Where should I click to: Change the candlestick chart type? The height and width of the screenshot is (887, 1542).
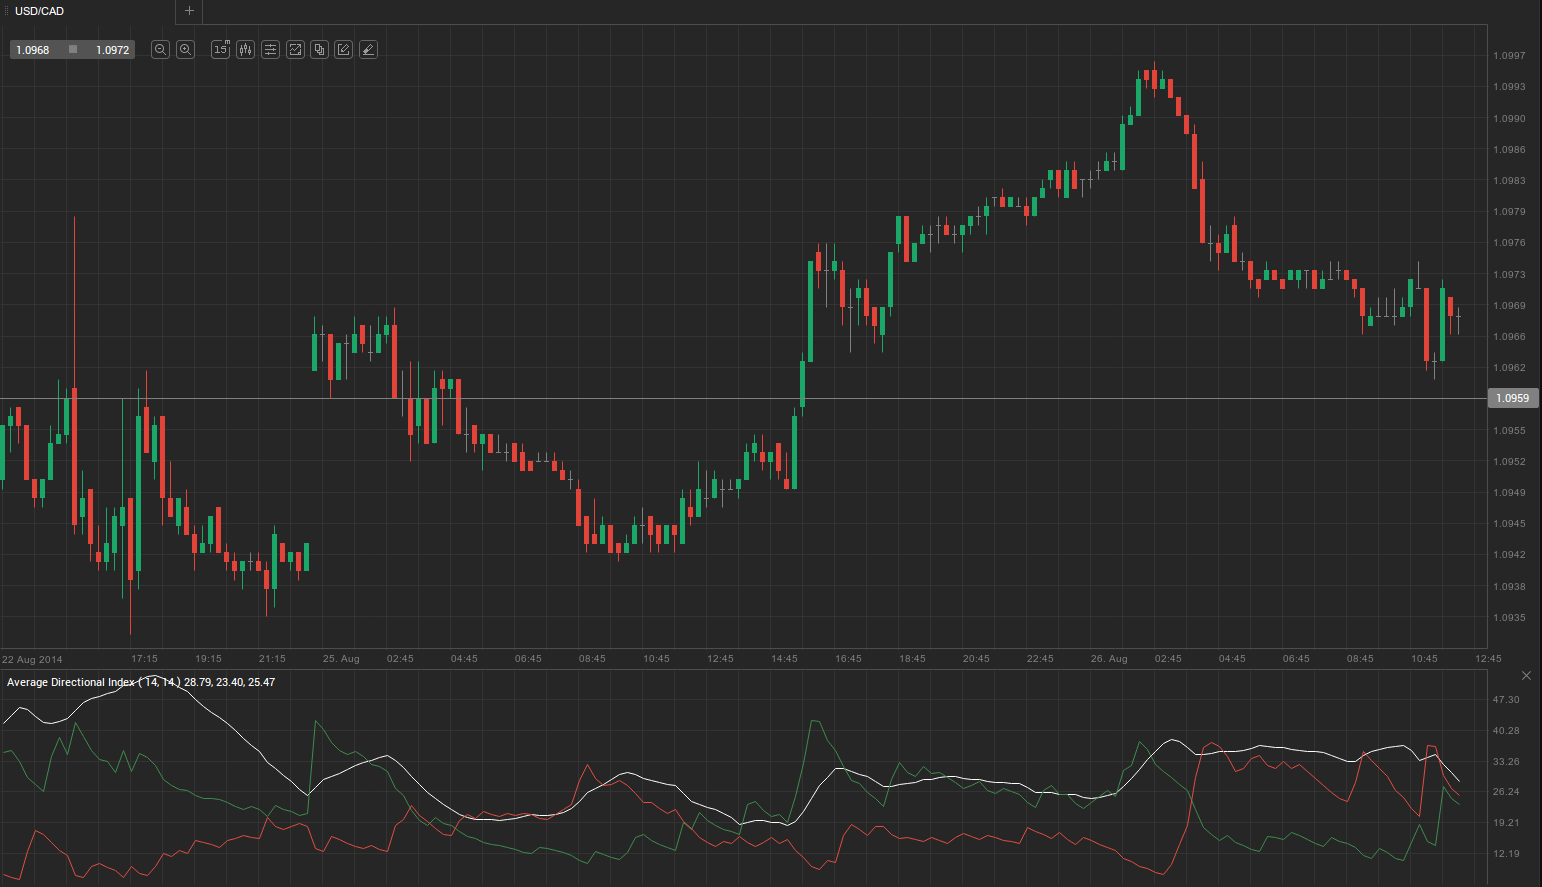[x=246, y=49]
